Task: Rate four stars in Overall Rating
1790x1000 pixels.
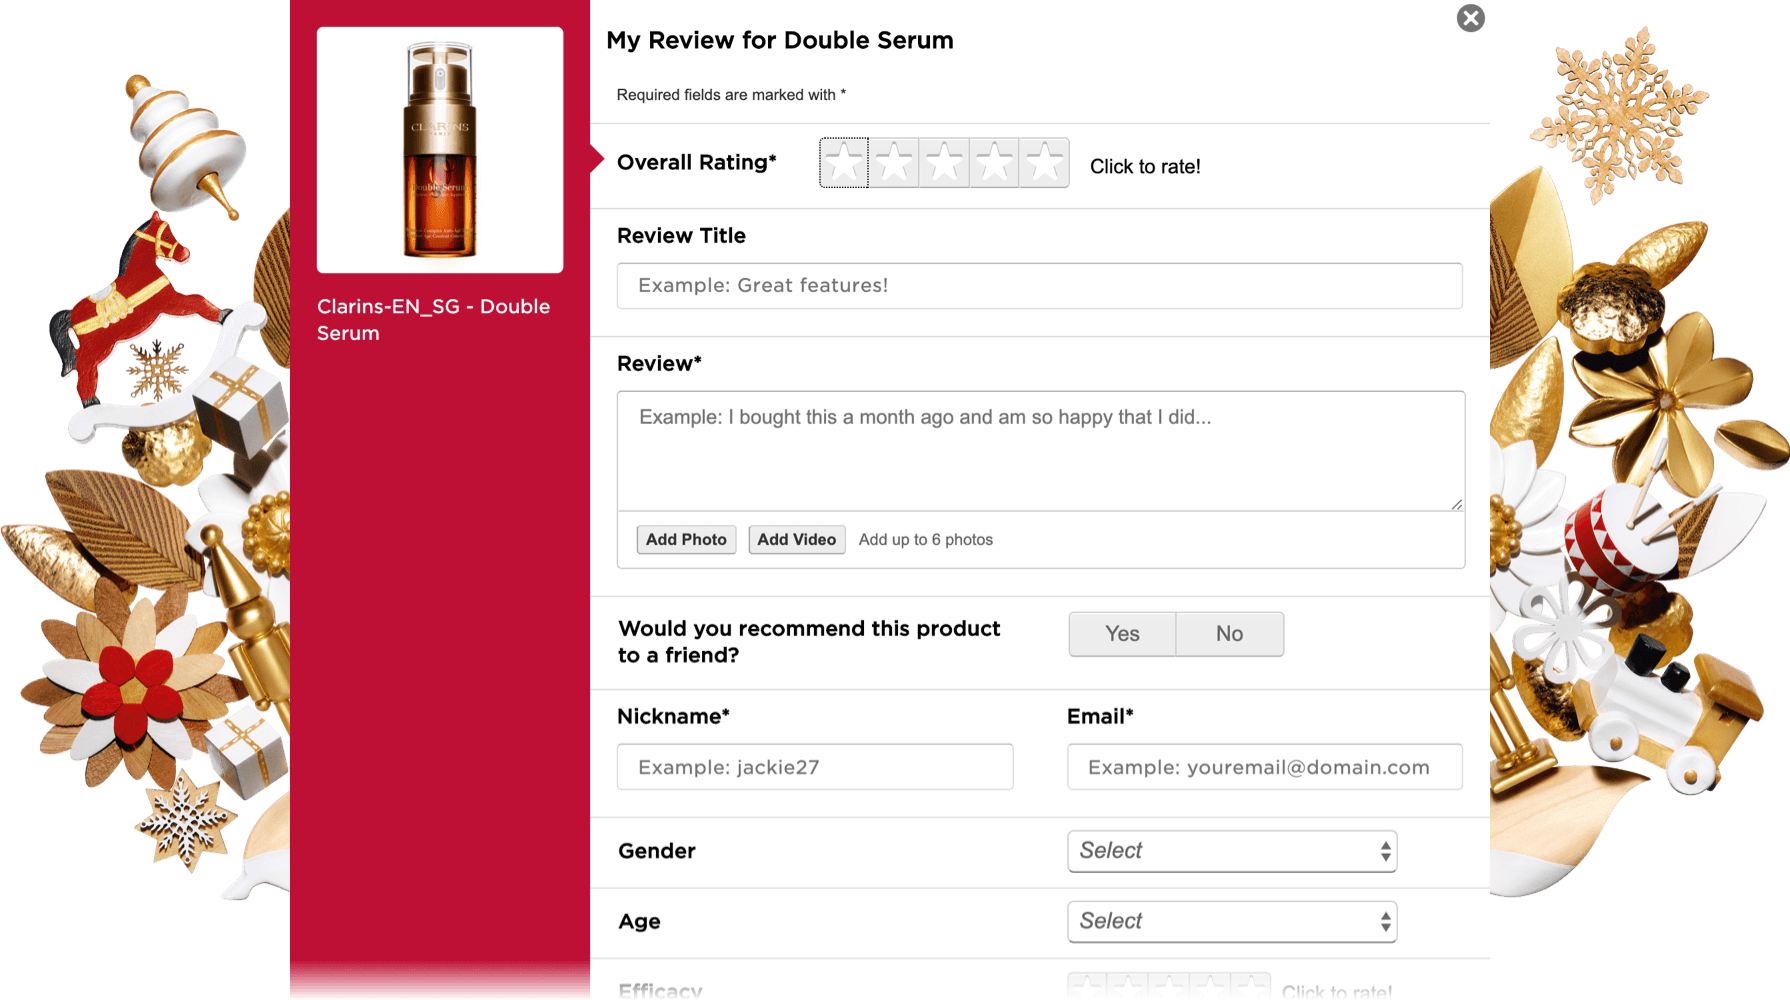Action: click(994, 163)
